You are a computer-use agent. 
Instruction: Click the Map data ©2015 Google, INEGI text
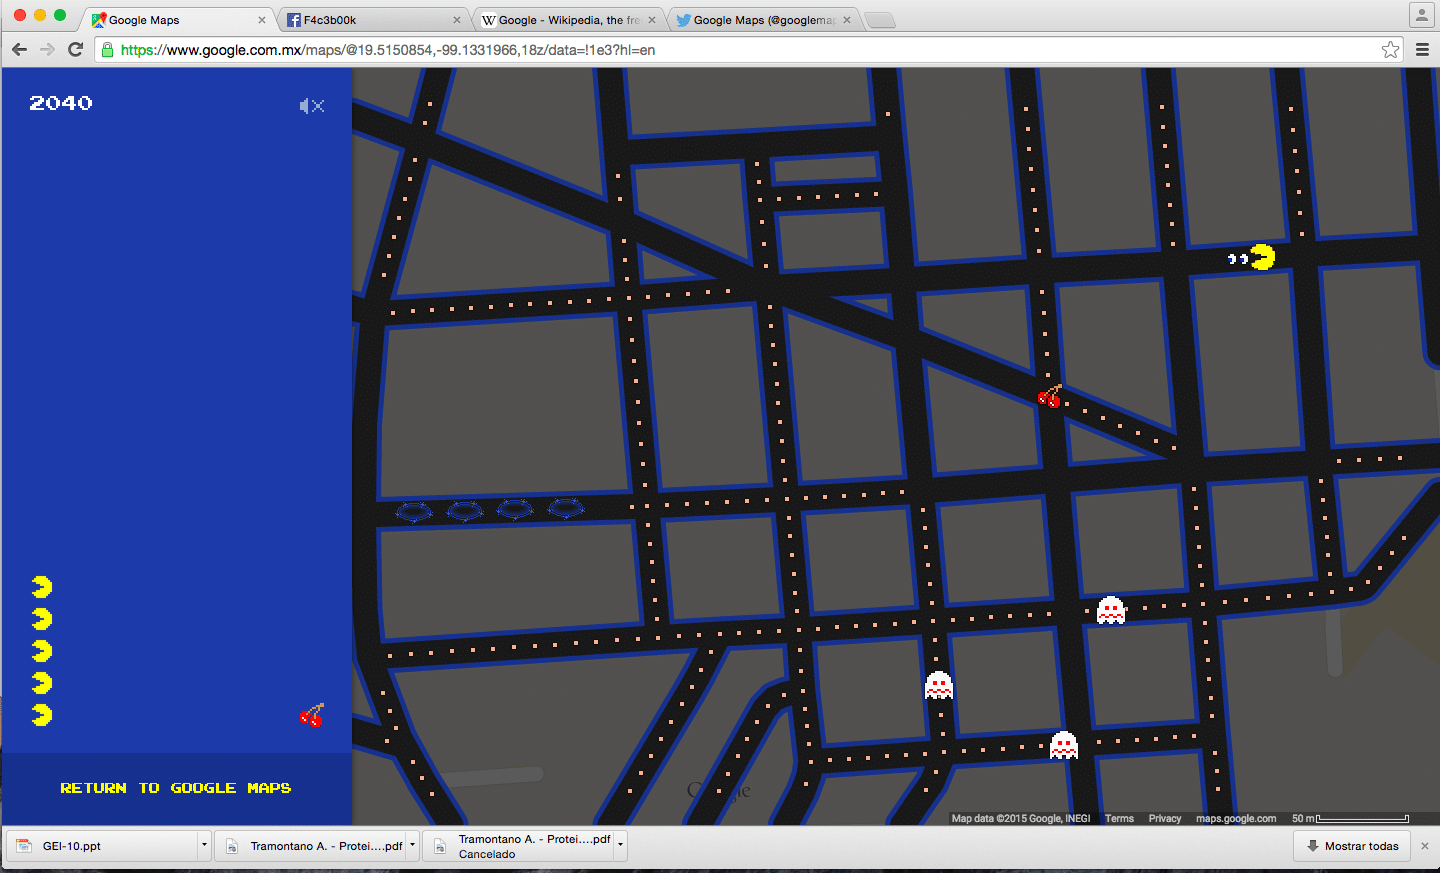click(x=1021, y=818)
